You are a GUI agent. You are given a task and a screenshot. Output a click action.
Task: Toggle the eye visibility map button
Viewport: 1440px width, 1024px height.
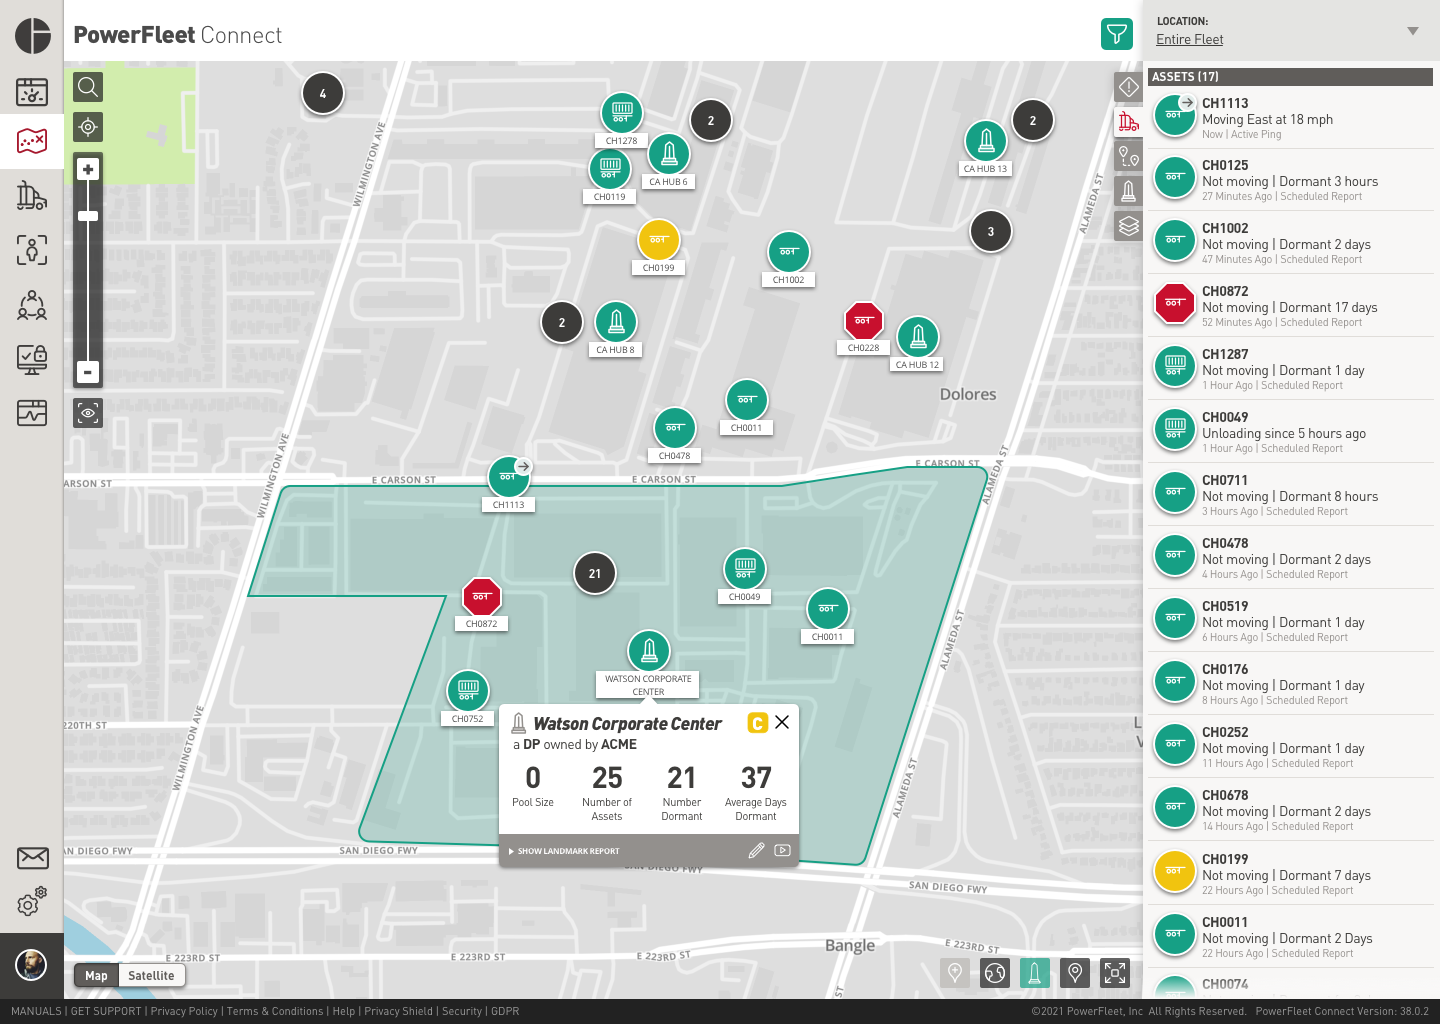[88, 412]
